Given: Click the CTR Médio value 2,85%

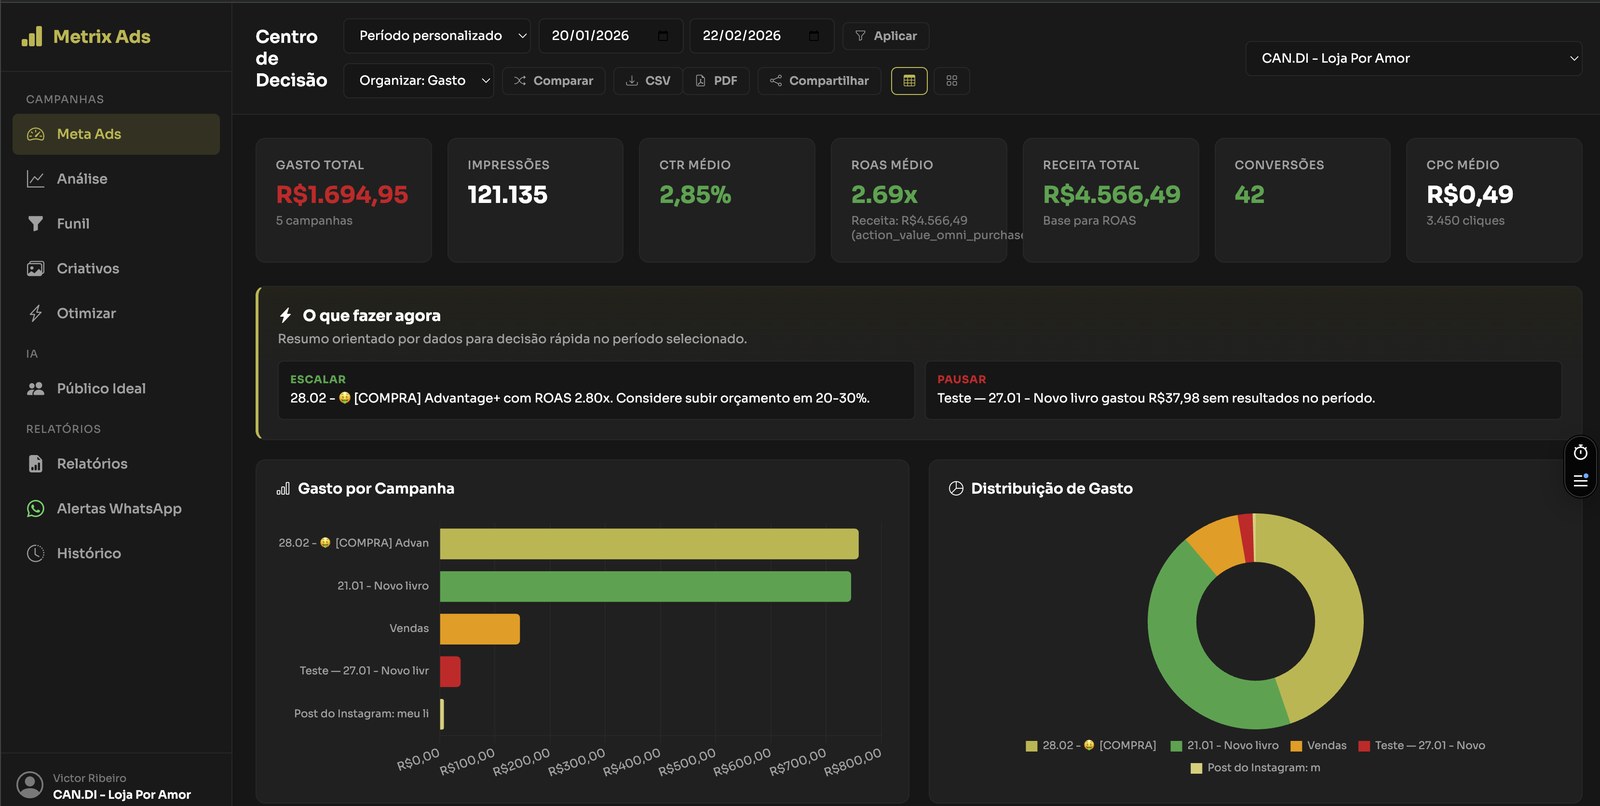Looking at the screenshot, I should [695, 195].
